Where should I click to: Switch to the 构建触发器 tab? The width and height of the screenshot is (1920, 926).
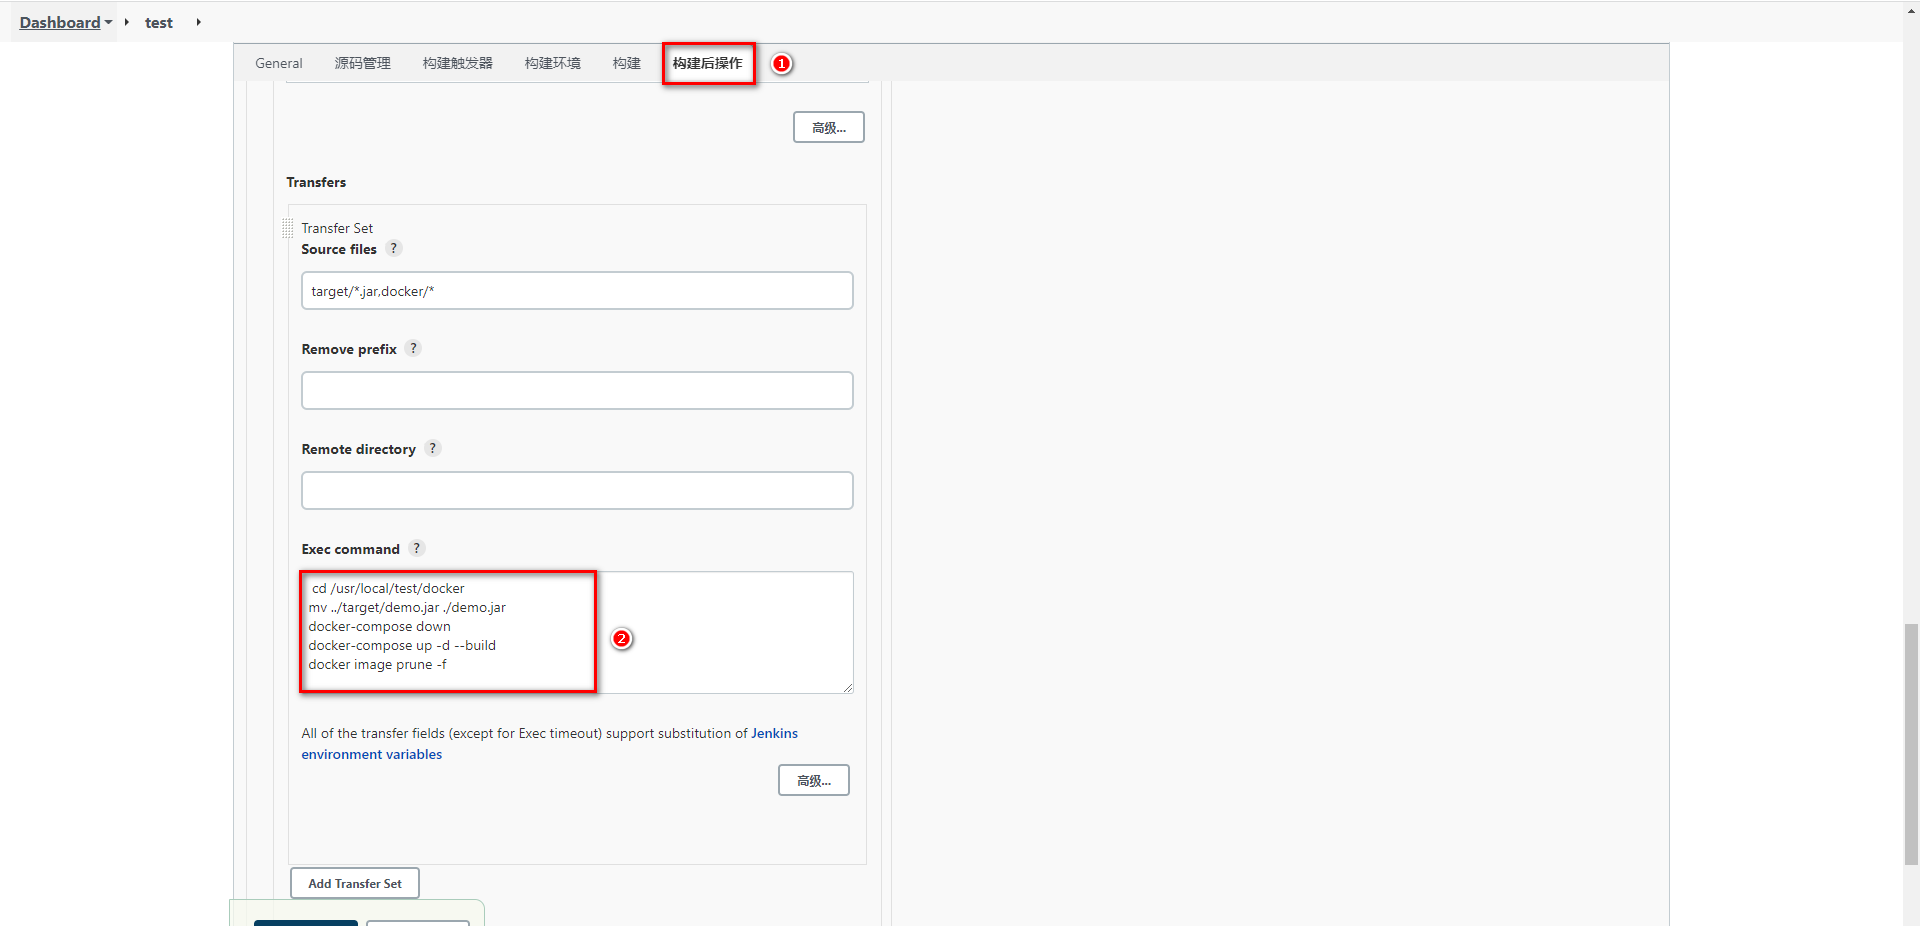point(457,63)
